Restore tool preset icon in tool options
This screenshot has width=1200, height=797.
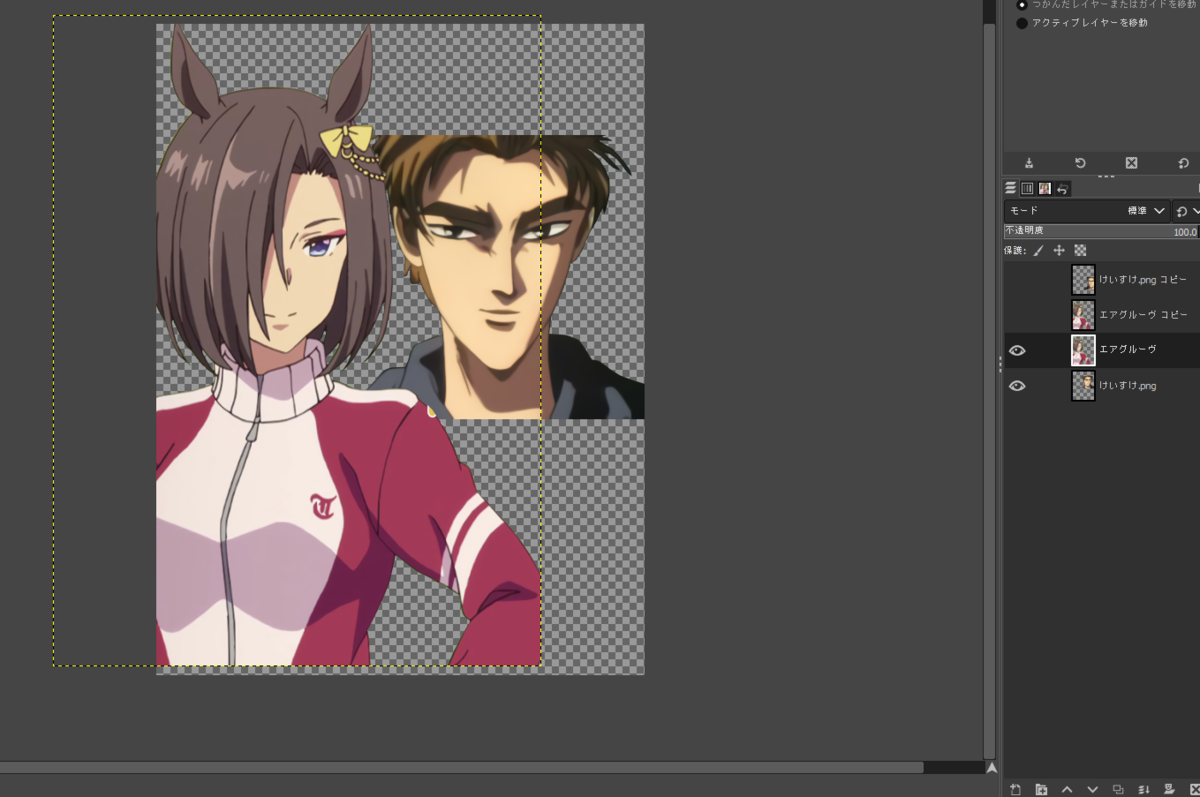(x=1080, y=163)
